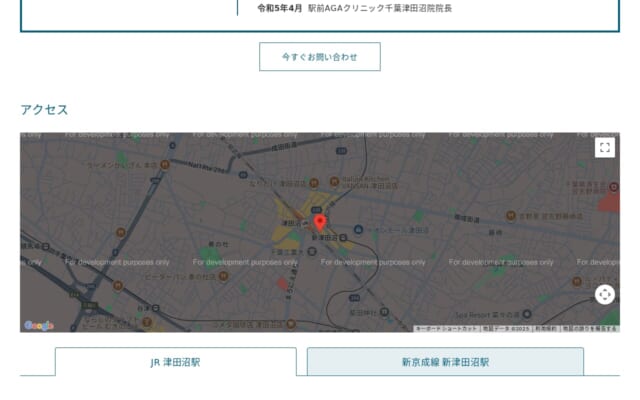Click the 駅前AGAクリニック千葉津田沼院院長 text
The image size is (640, 400).
(x=380, y=8)
